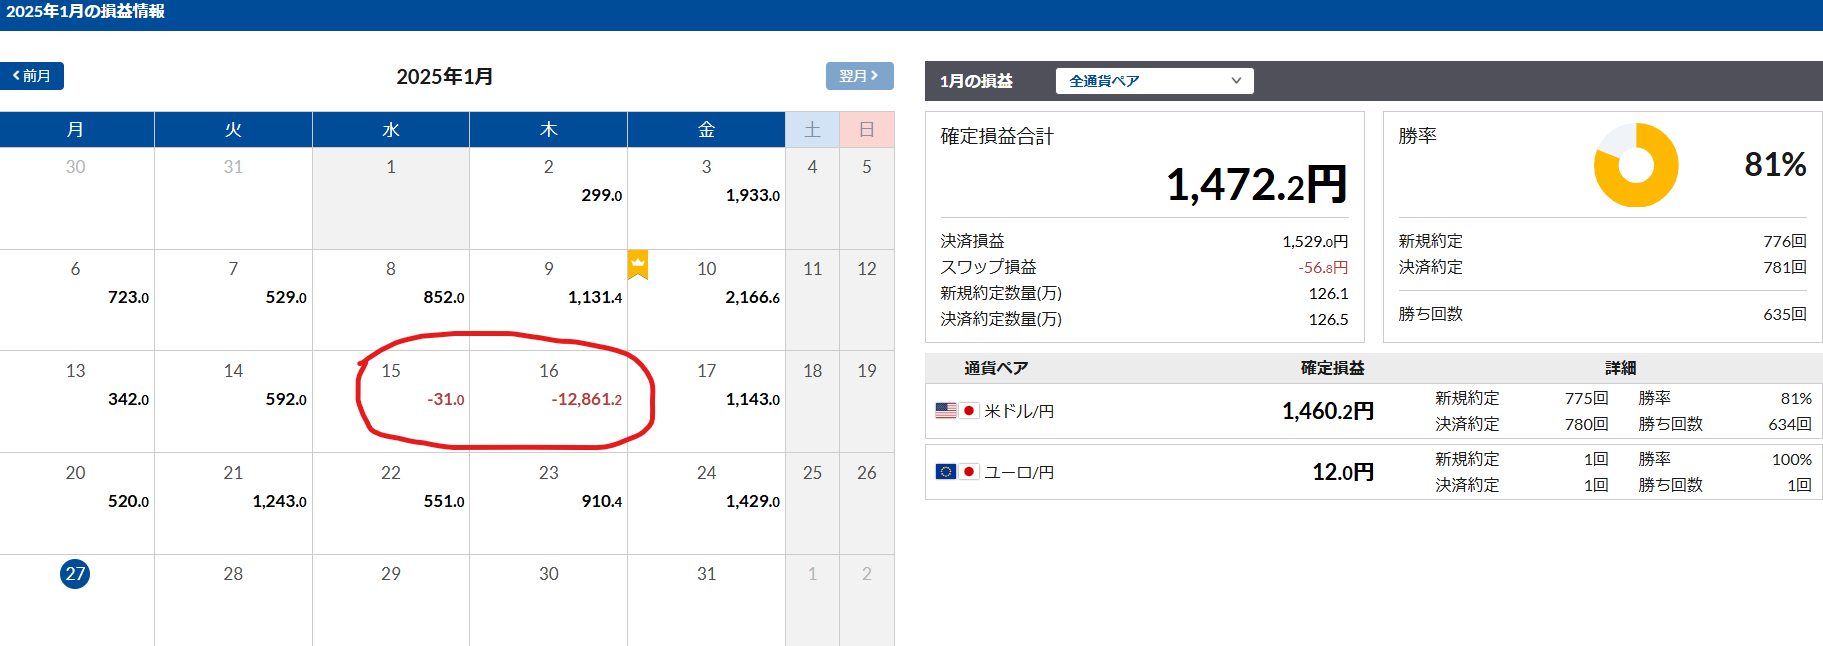Viewport: 1823px width, 646px height.
Task: Click the 確定損益合計 total amount 1,472.2円
Action: (x=1256, y=185)
